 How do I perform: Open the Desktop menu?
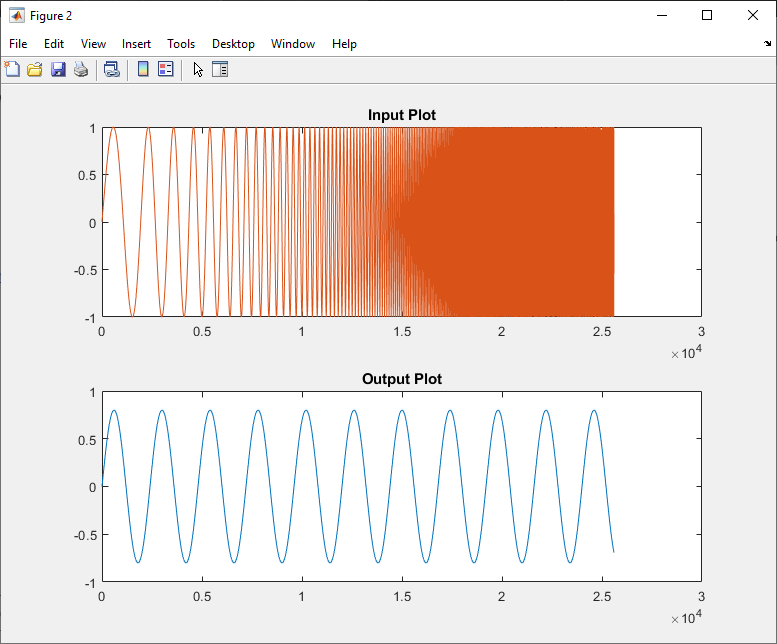[233, 44]
